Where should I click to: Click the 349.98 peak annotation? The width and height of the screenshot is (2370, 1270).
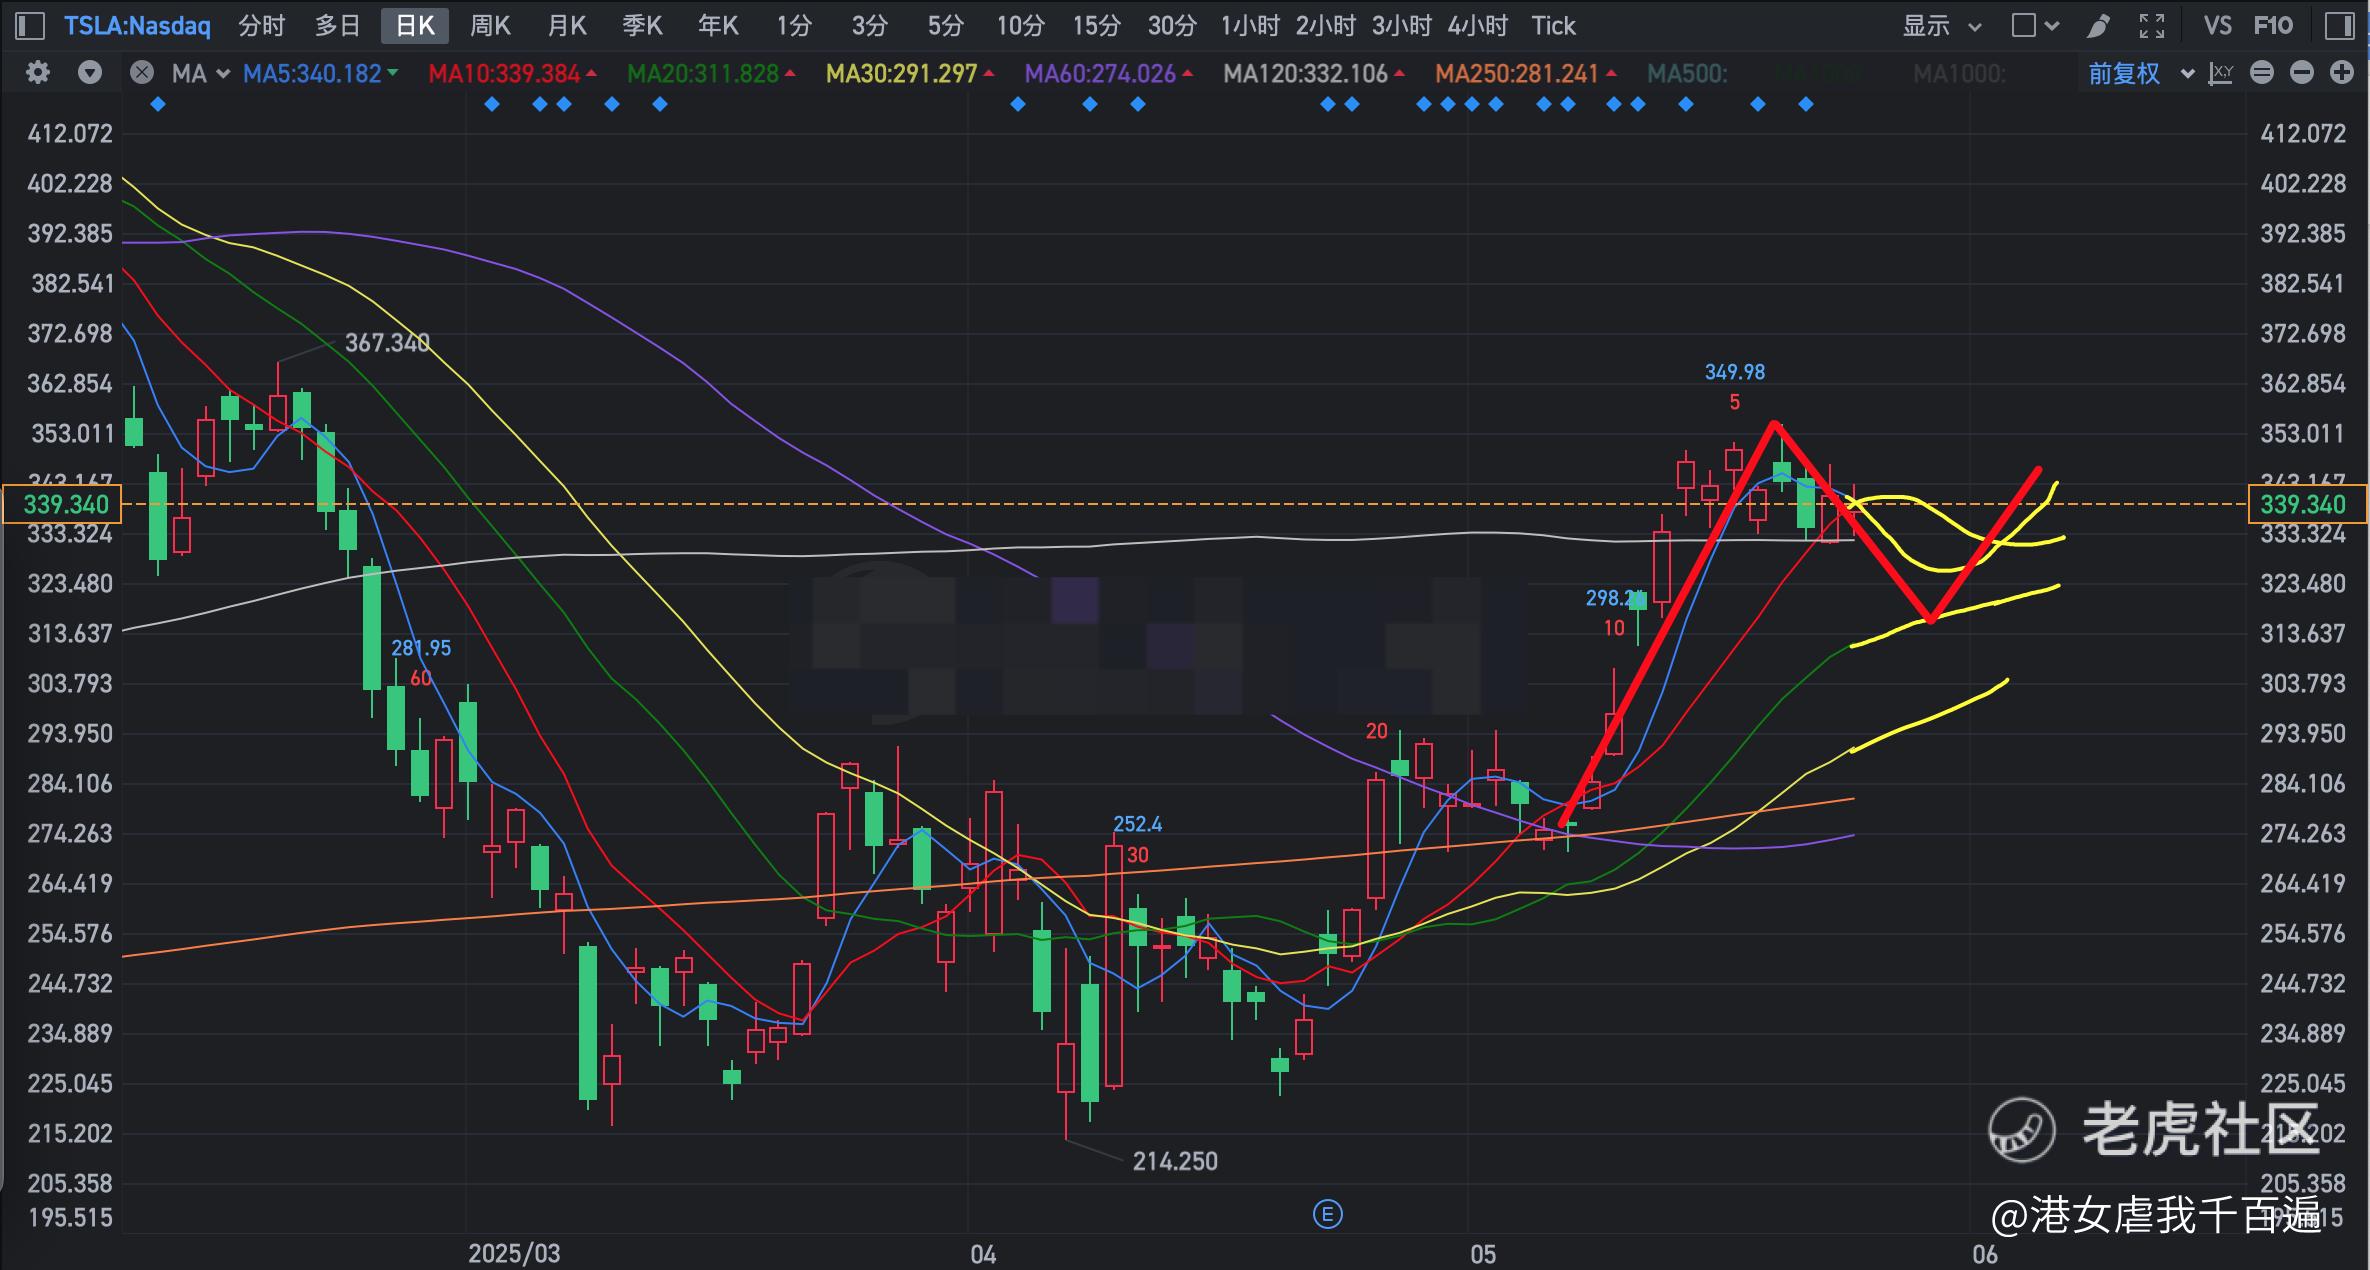click(1735, 372)
